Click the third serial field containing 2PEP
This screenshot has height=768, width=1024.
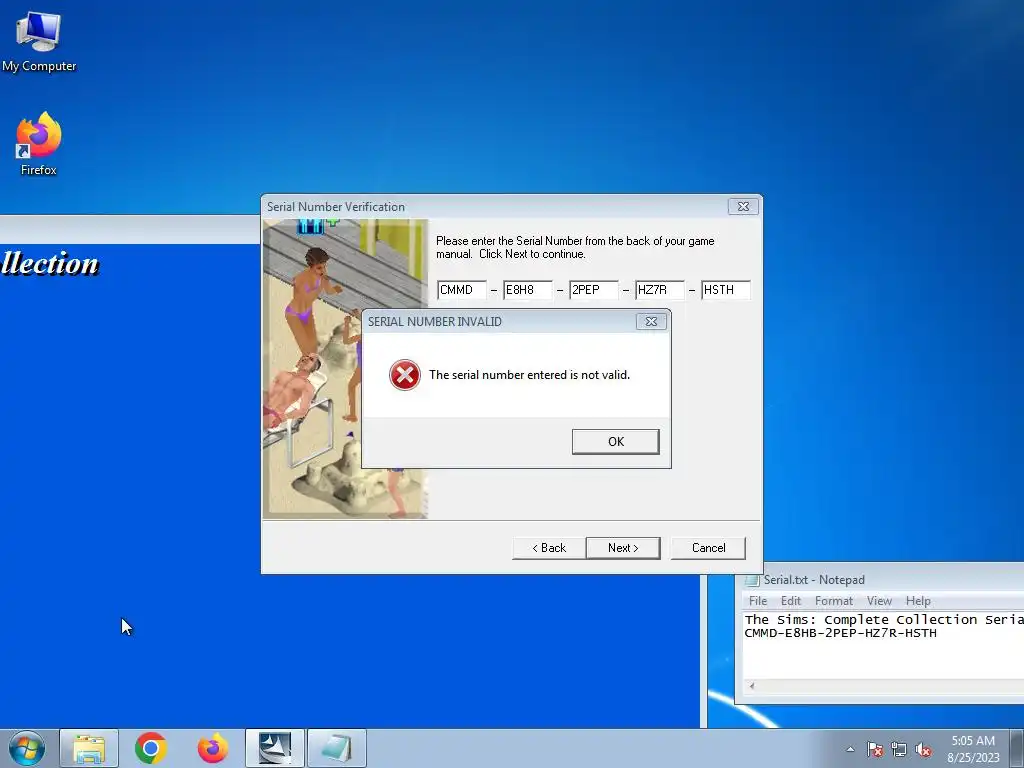tap(594, 290)
